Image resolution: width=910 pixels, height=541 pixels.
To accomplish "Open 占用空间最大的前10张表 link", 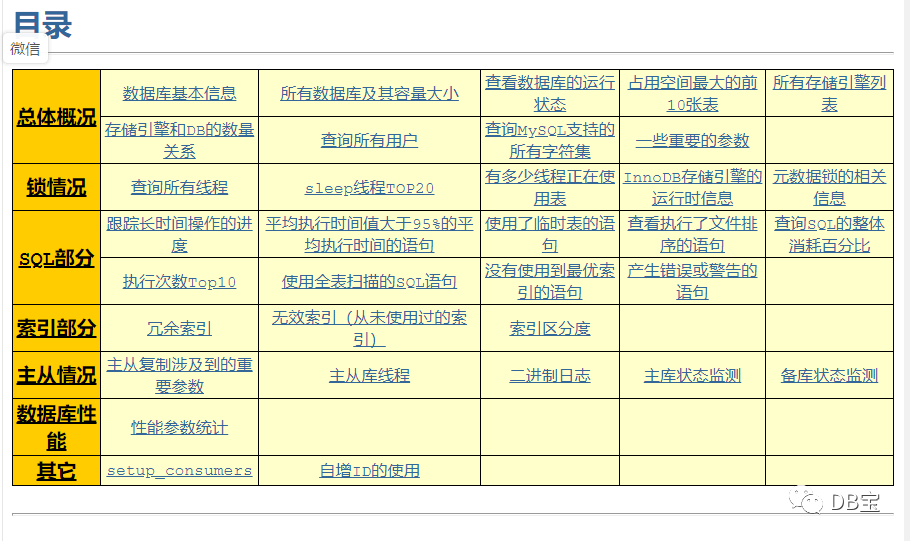I will 692,93.
